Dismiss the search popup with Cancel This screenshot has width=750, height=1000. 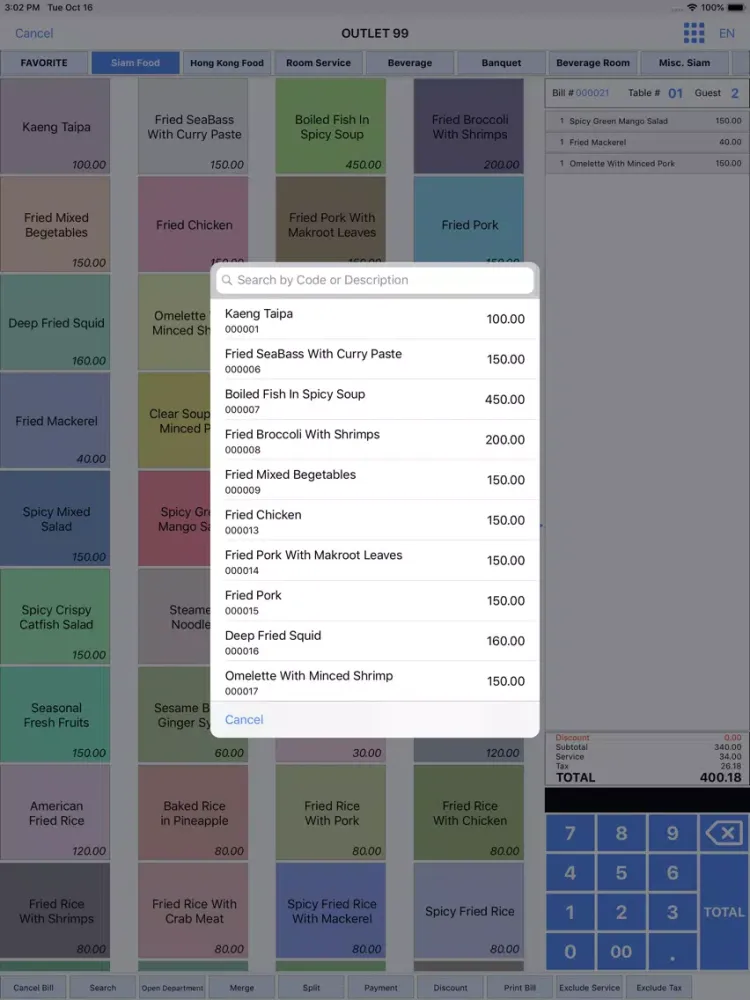click(x=244, y=720)
